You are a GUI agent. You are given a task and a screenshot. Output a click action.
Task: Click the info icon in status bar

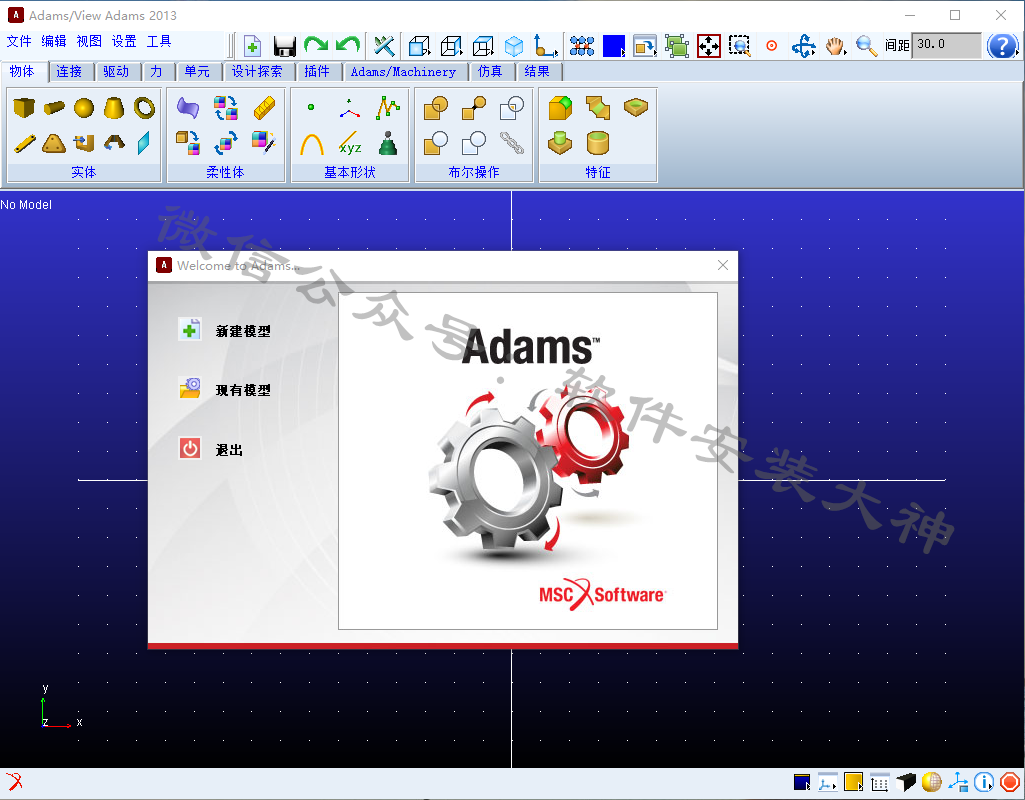pyautogui.click(x=984, y=782)
